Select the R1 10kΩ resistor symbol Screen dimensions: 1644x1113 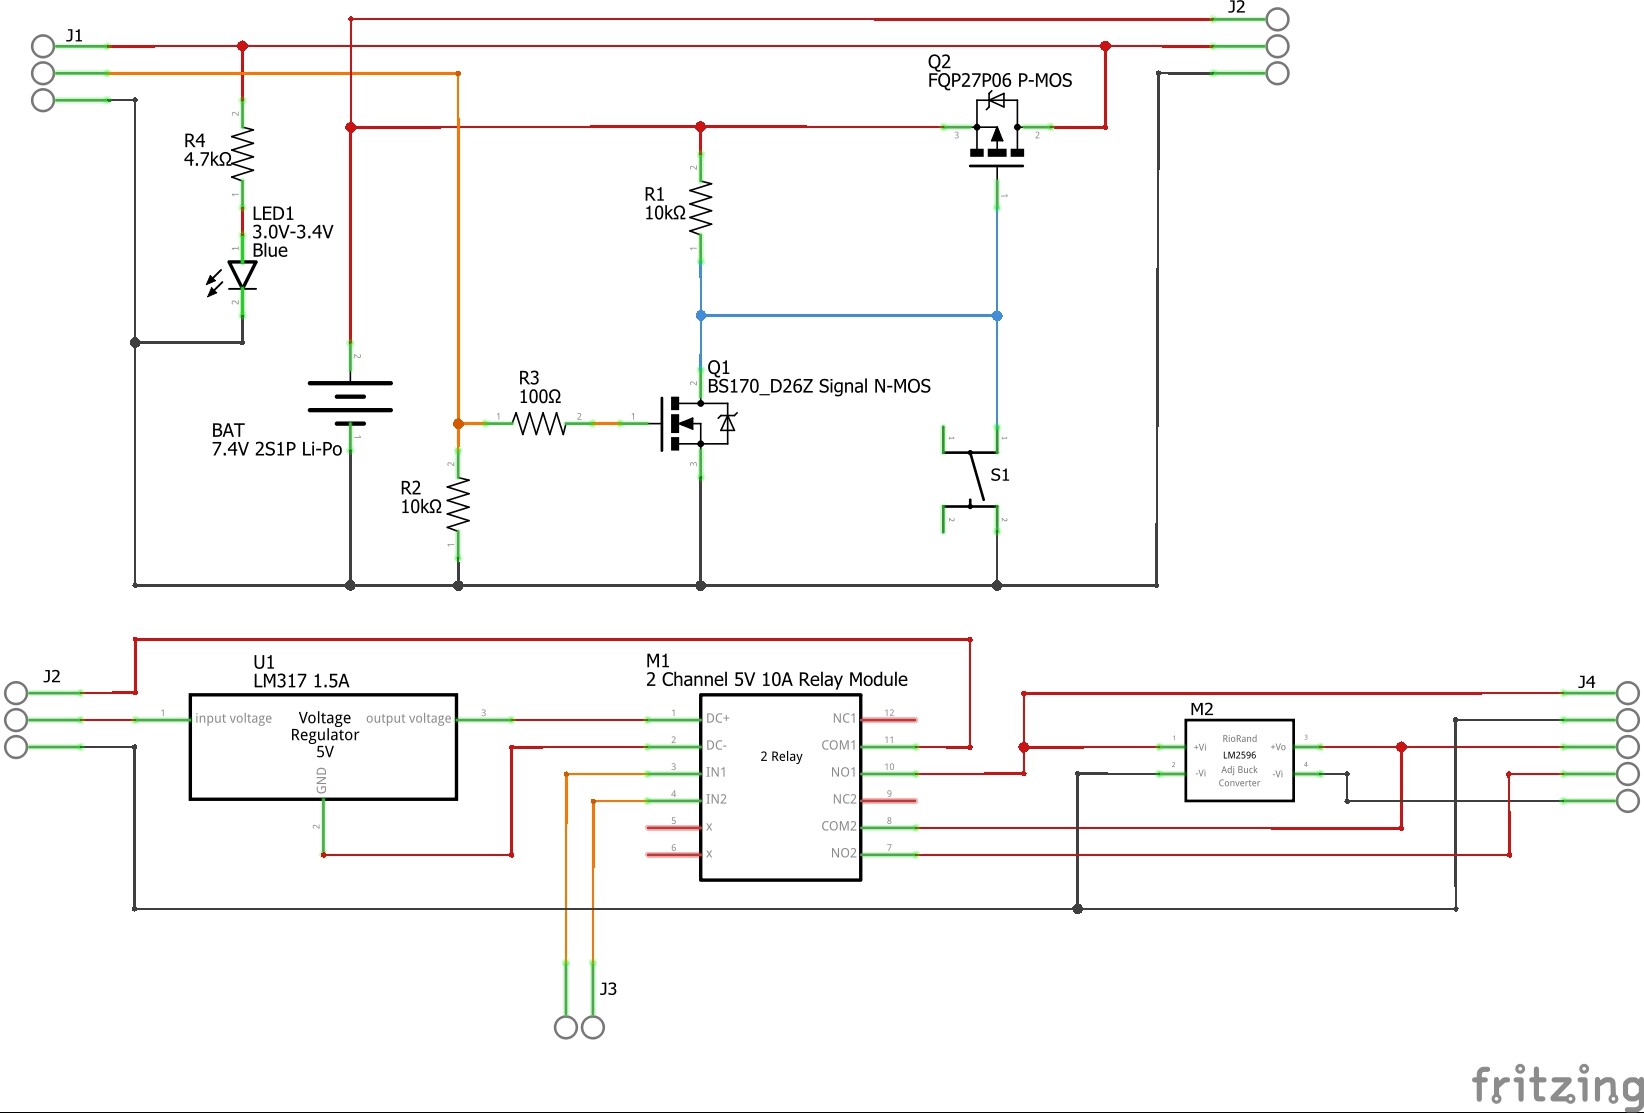pos(700,208)
